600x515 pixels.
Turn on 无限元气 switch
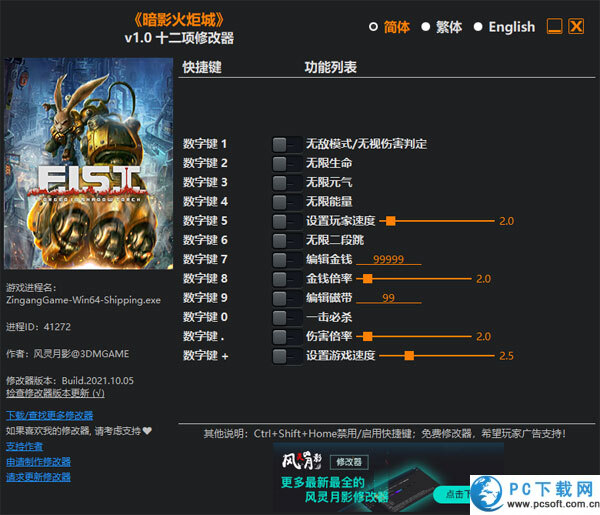coord(286,182)
